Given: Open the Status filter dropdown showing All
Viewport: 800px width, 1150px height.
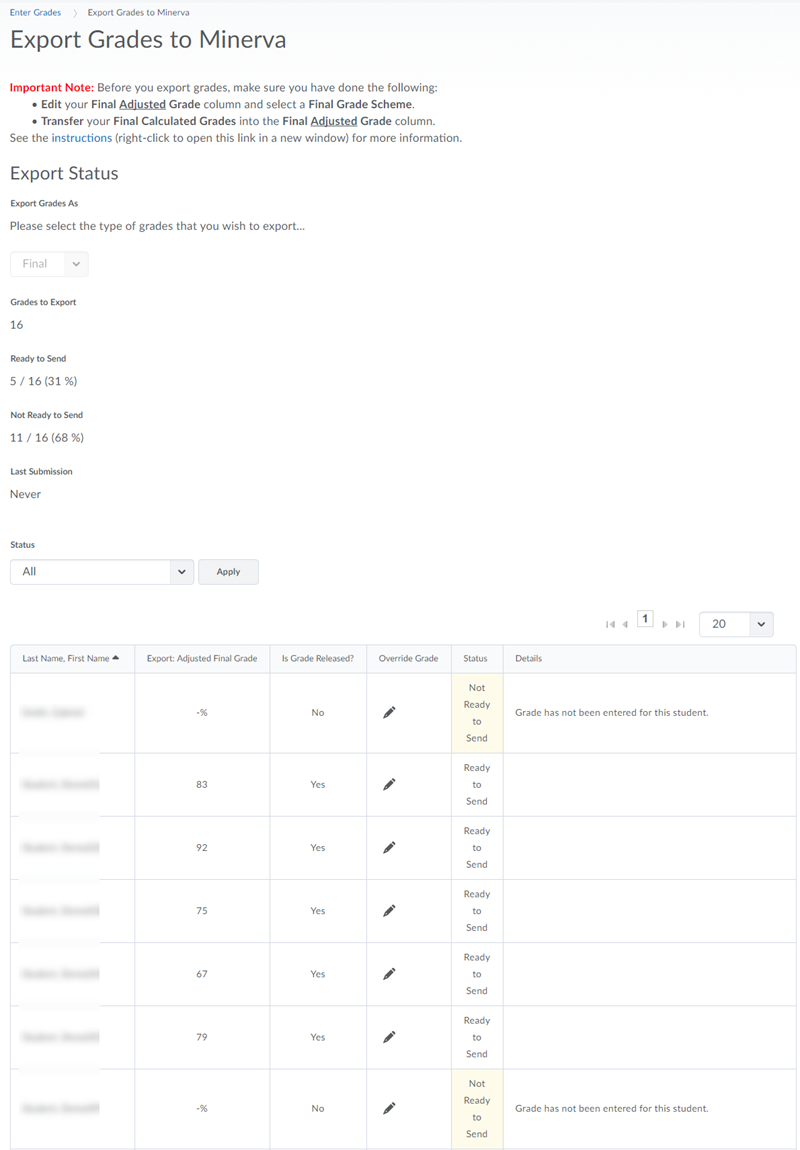Looking at the screenshot, I should tap(100, 571).
